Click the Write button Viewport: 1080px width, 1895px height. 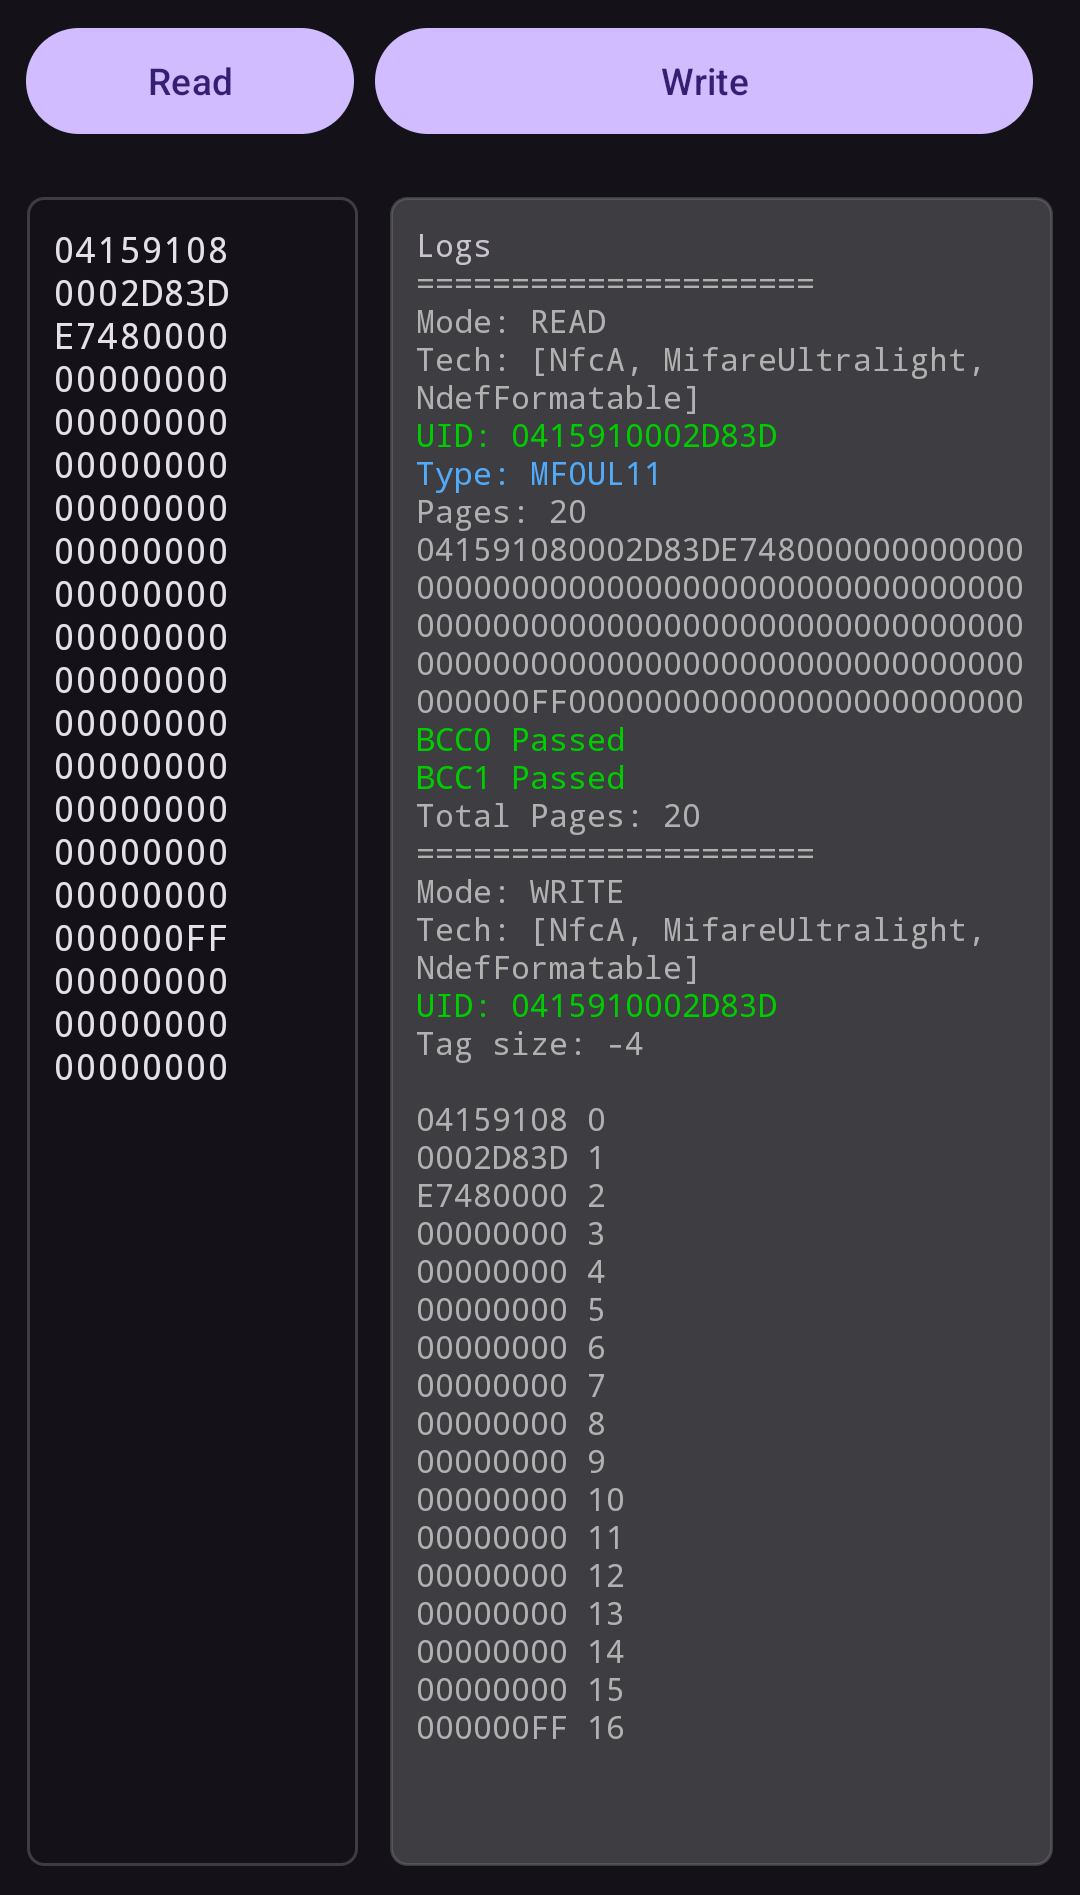point(702,80)
